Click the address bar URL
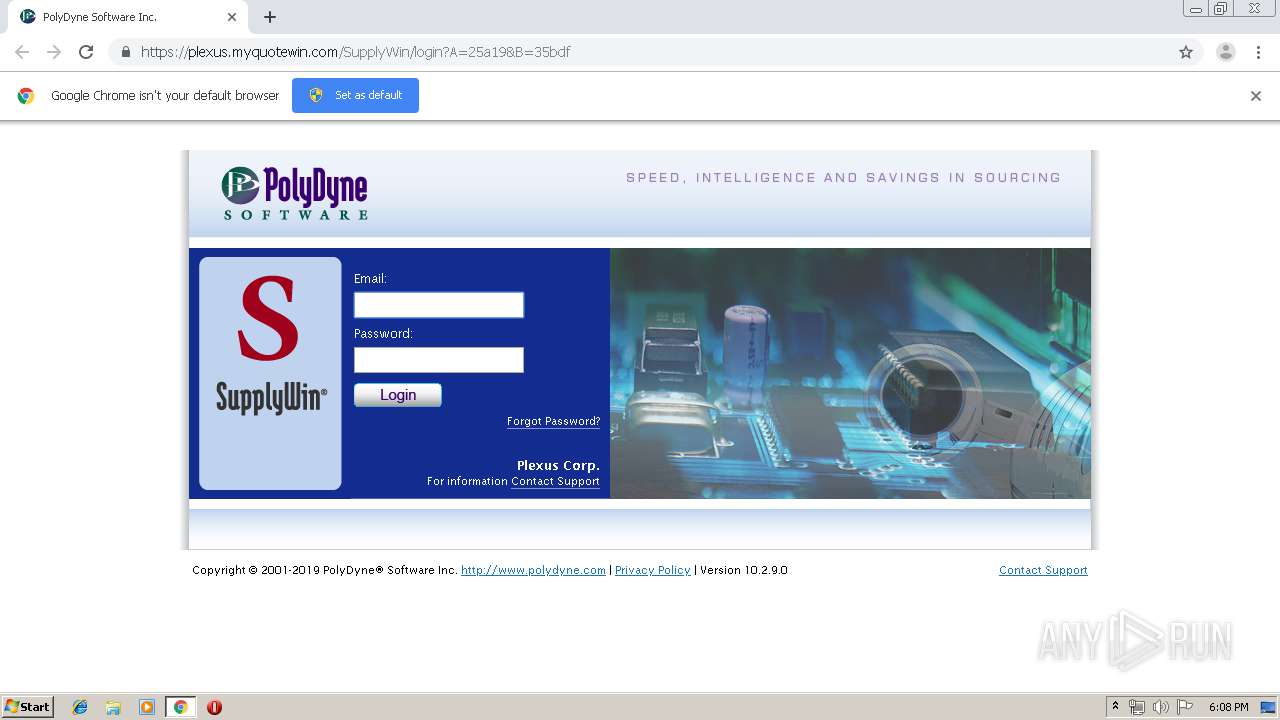Viewport: 1280px width, 720px height. click(x=355, y=52)
